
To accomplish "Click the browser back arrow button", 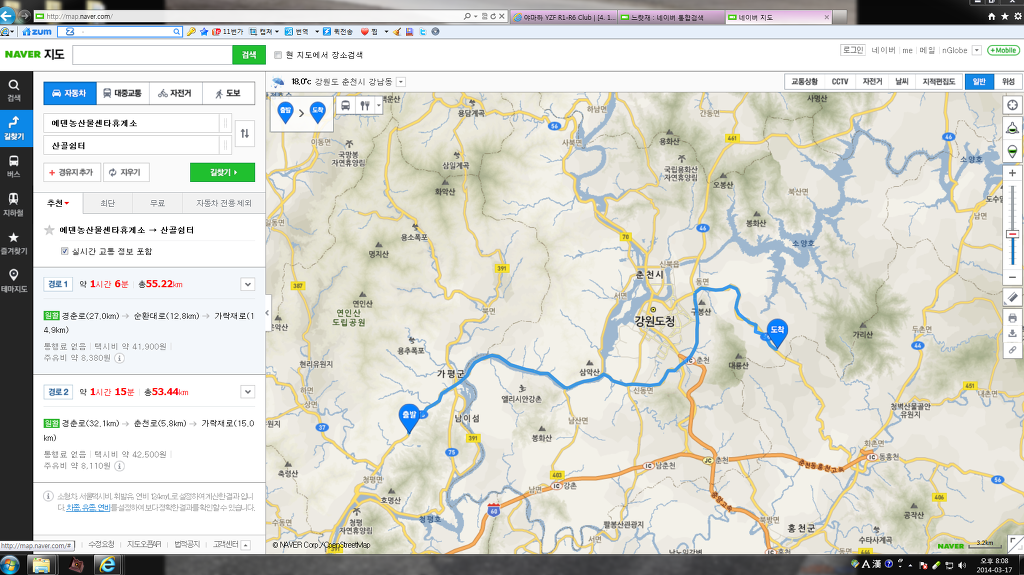I will [7, 15].
